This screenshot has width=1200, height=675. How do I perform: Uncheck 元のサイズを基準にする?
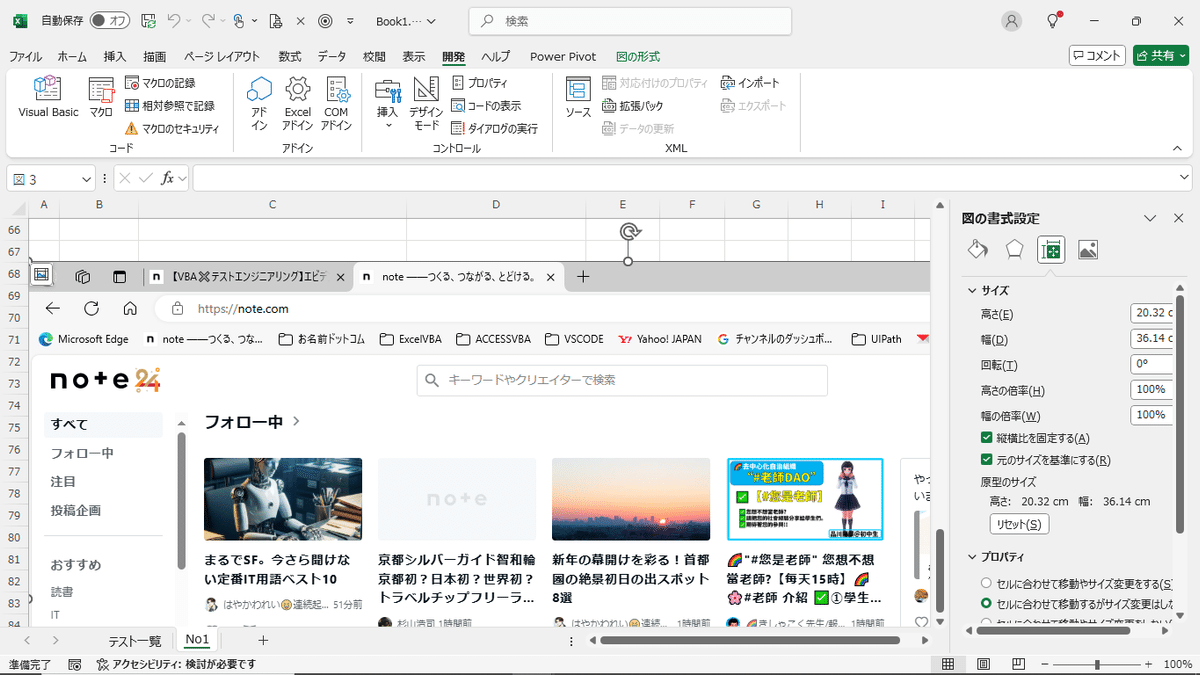tap(986, 460)
